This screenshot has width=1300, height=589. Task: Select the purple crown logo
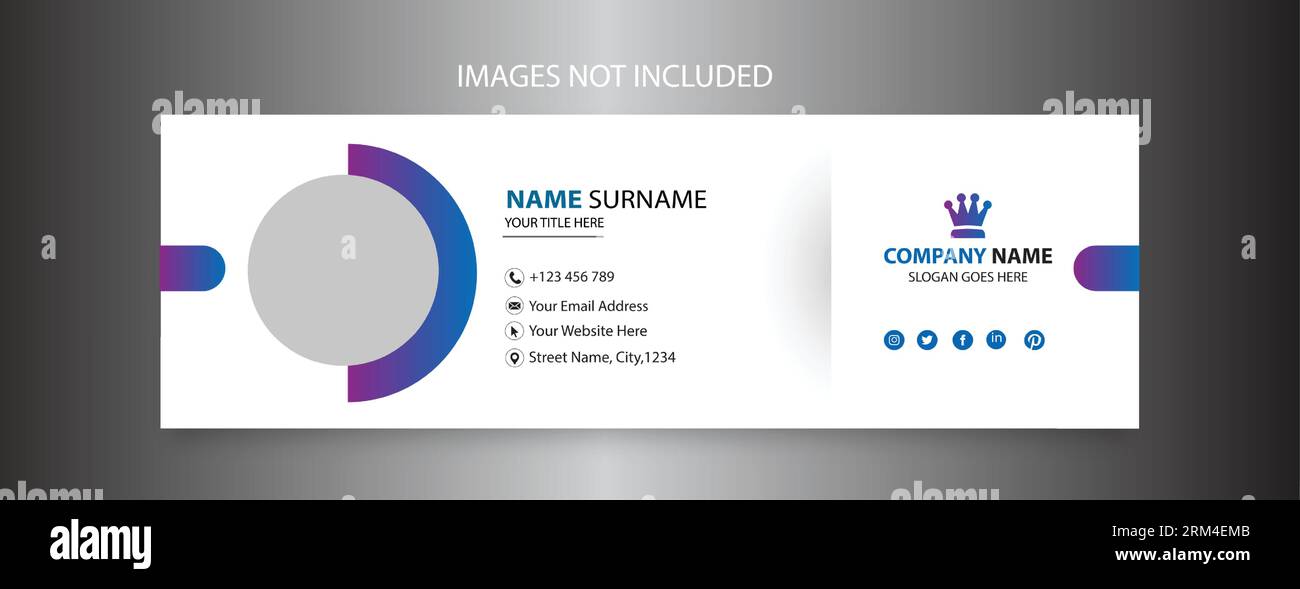967,216
